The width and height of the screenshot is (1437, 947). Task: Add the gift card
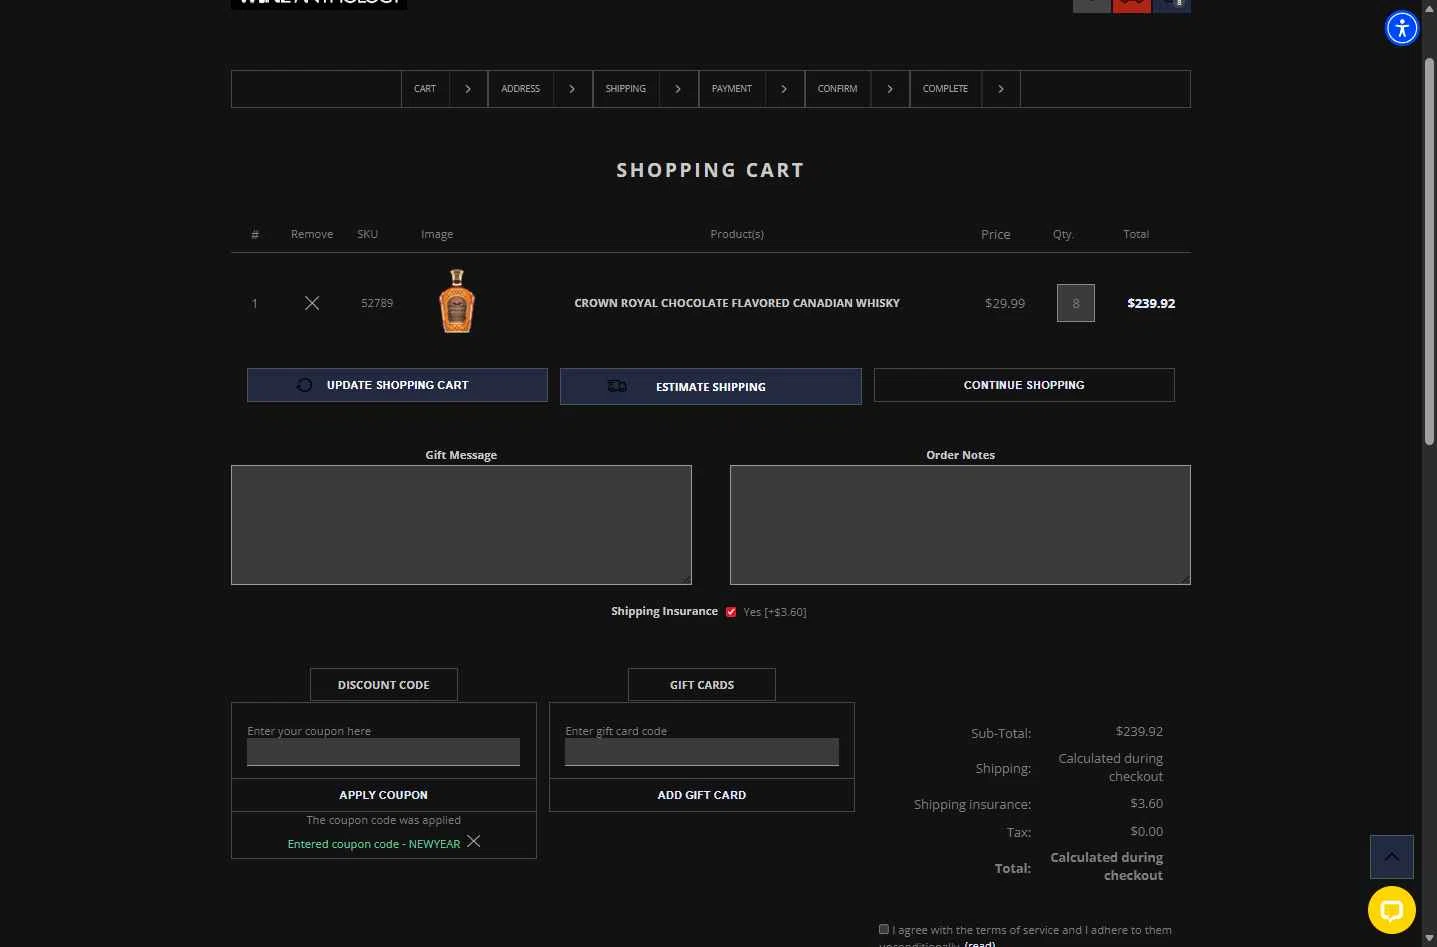tap(701, 795)
